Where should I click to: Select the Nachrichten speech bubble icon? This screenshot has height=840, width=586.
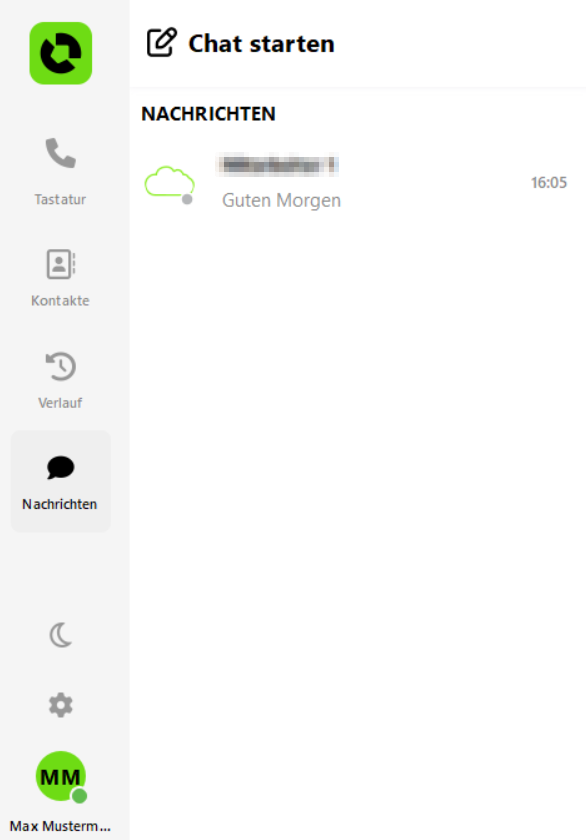point(61,467)
